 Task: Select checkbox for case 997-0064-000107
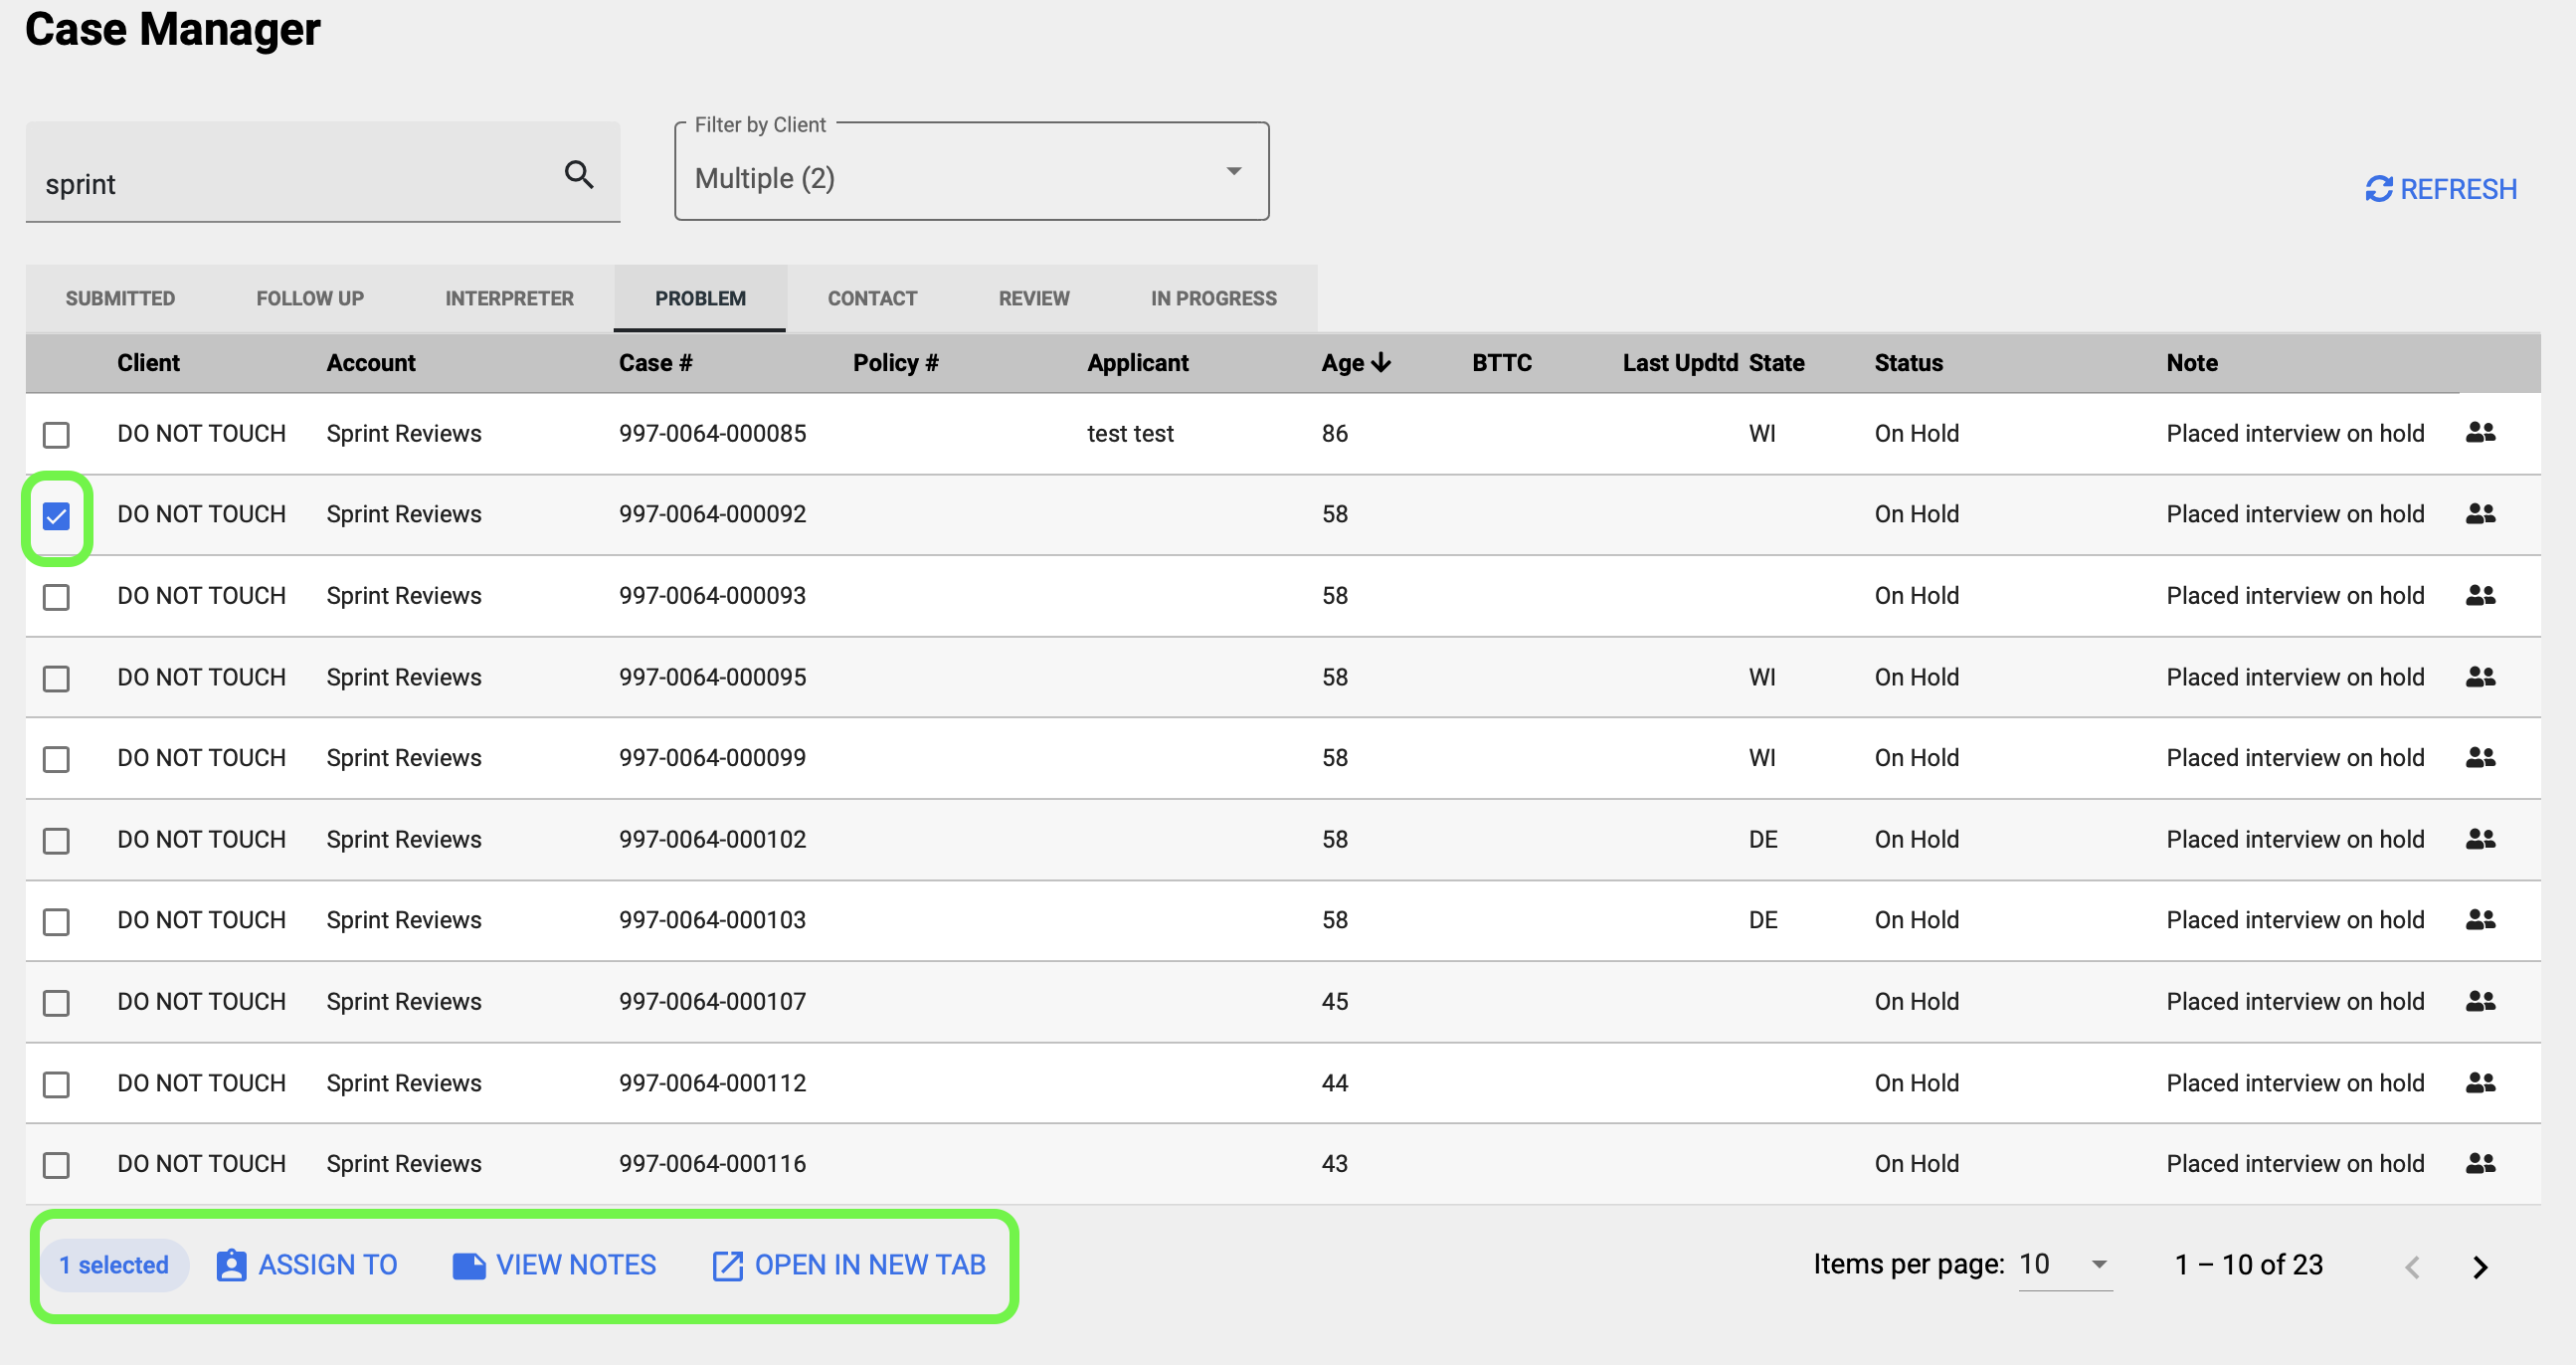[x=56, y=1003]
